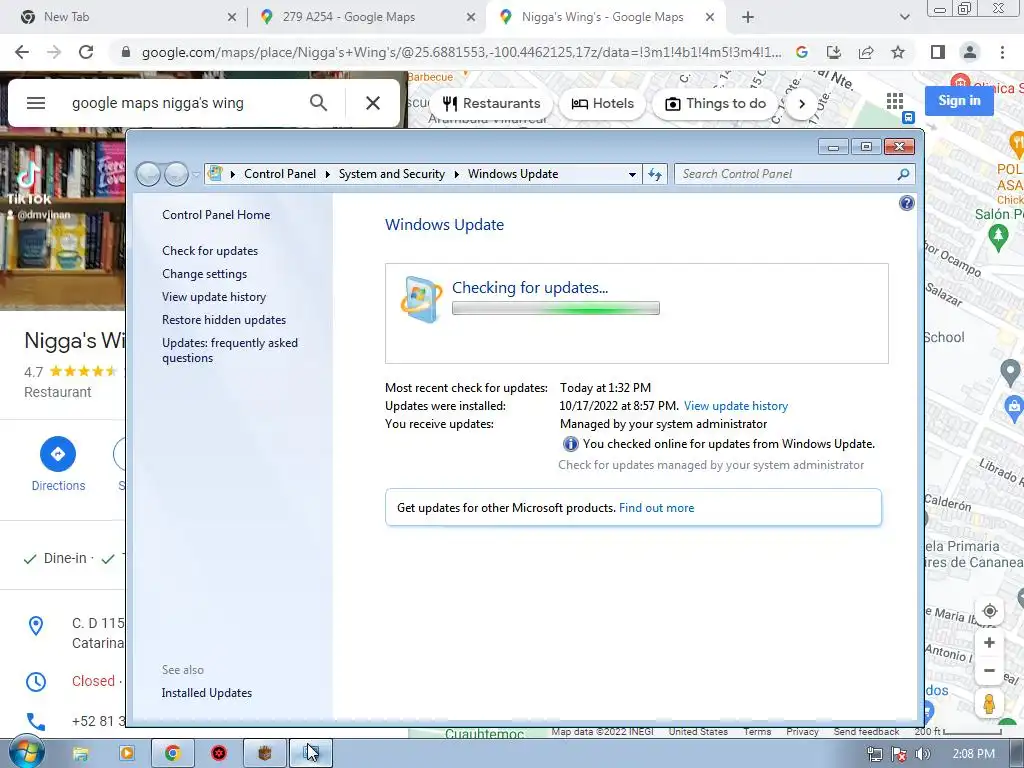Viewport: 1024px width, 768px height.
Task: Expand the System and Security breadcrumb arrow
Action: point(456,174)
